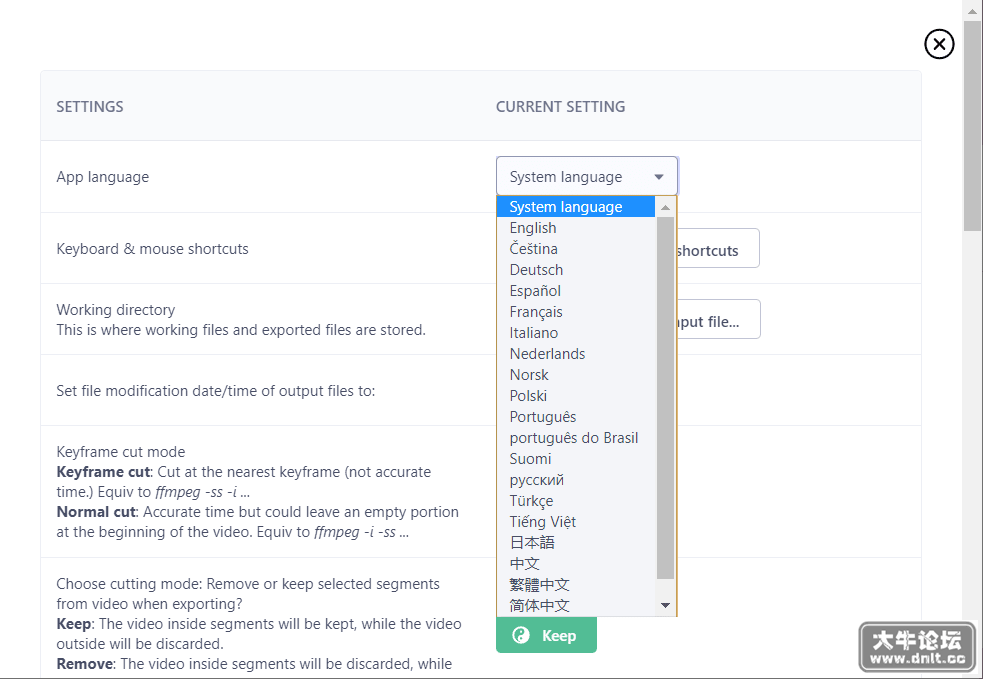Click the 'SETTINGS' column header

point(90,107)
